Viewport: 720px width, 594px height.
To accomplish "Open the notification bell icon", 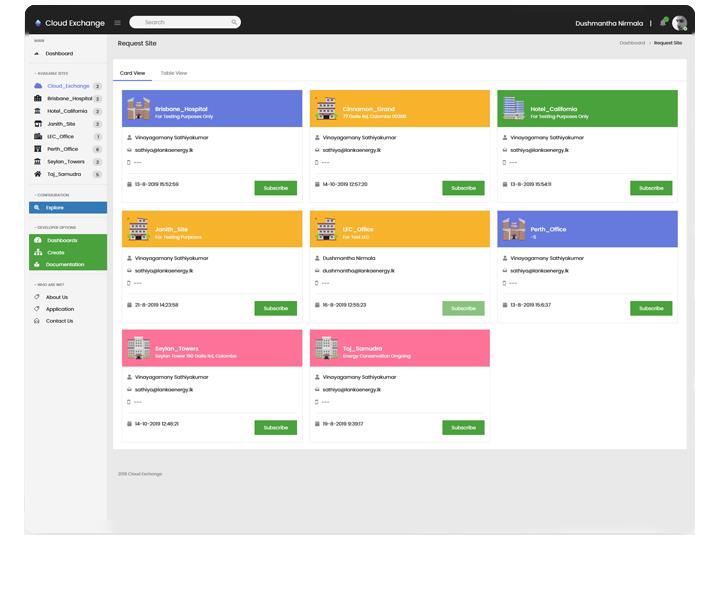I will click(662, 22).
